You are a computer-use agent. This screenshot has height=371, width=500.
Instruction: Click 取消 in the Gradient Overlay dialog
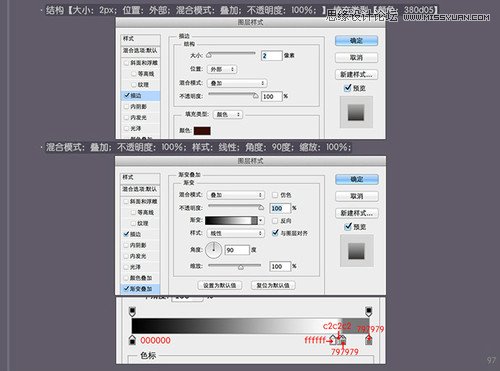(357, 196)
